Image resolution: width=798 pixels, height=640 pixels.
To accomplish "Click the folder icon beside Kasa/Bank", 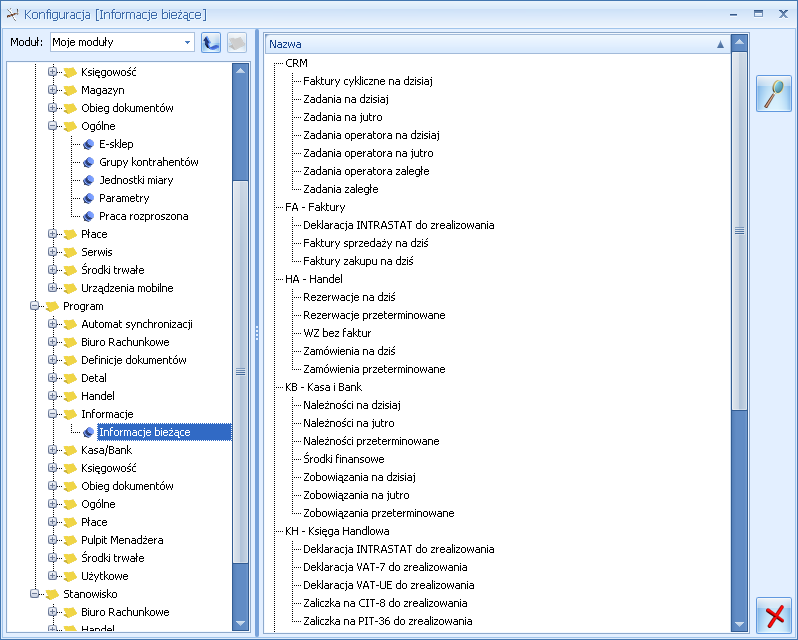I will coord(70,450).
